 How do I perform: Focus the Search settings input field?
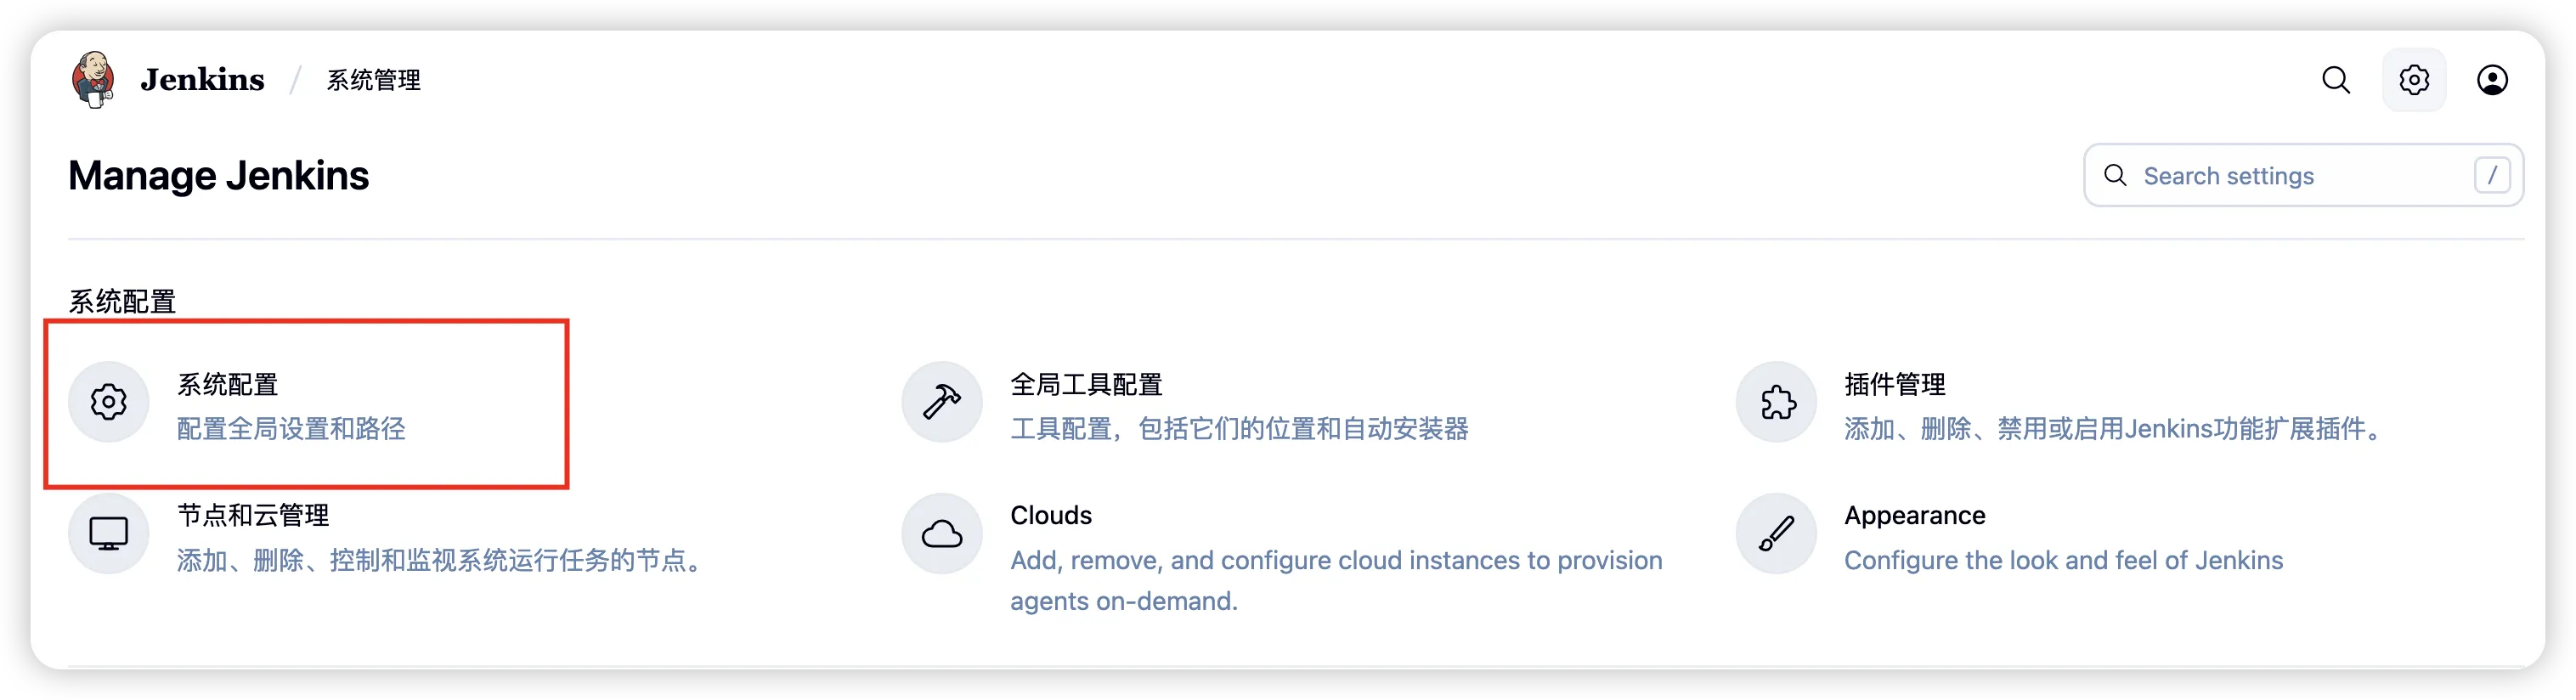2303,176
